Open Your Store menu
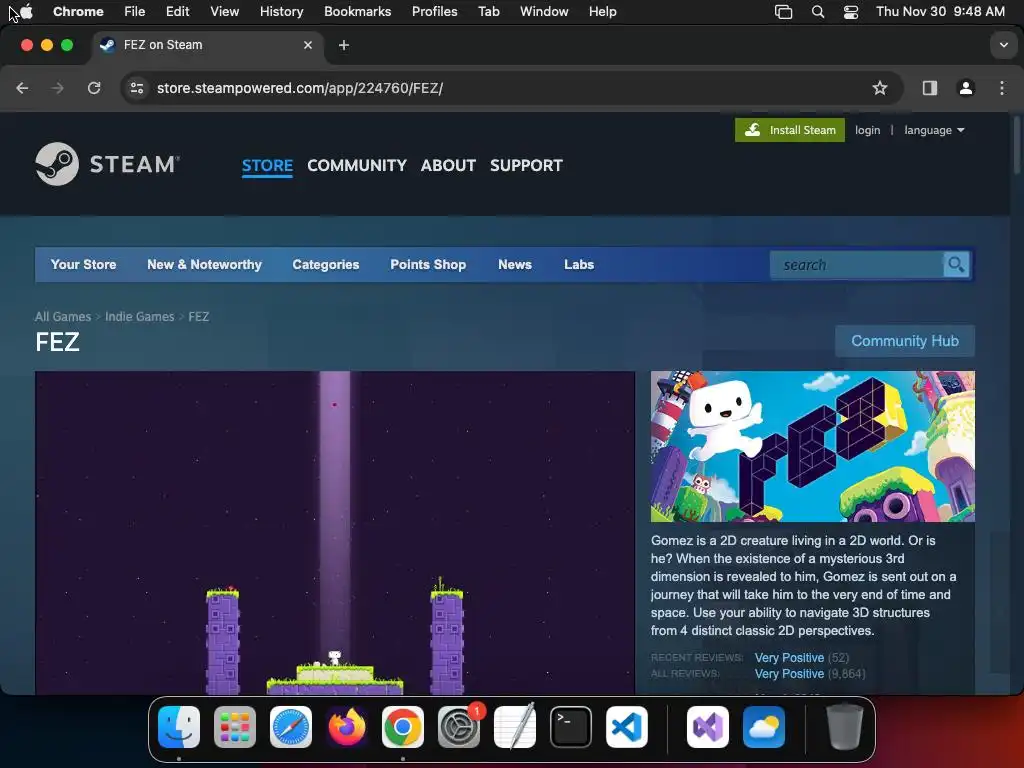The image size is (1024, 768). tap(84, 264)
